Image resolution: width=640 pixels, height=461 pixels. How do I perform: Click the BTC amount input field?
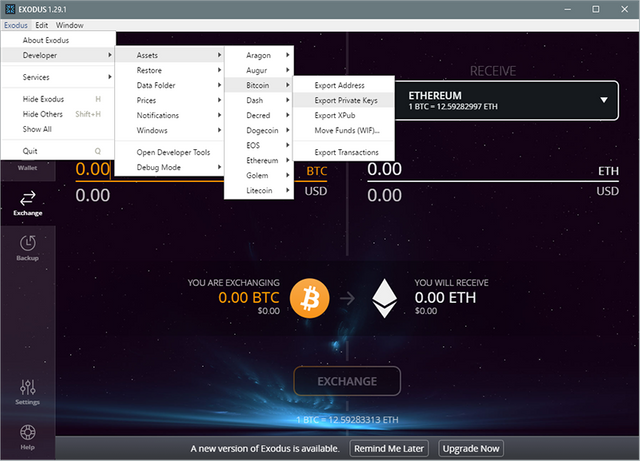point(201,169)
